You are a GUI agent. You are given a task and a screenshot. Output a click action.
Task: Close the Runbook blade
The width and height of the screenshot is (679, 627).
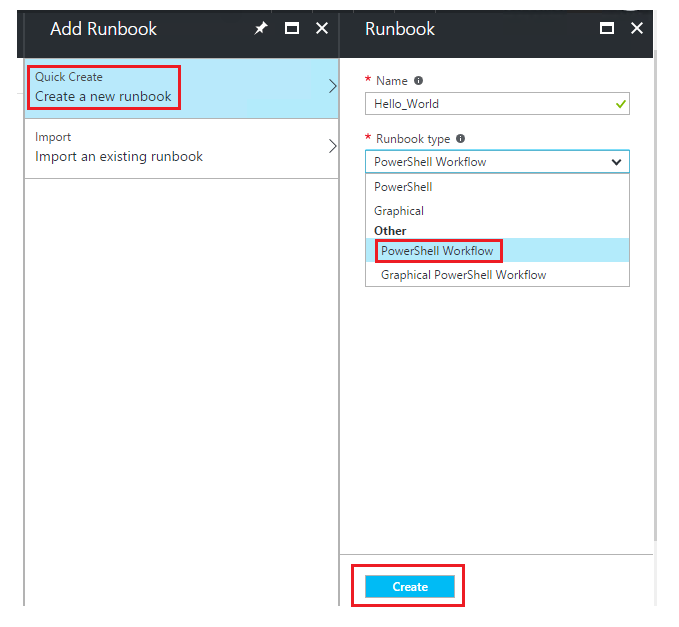tap(637, 29)
